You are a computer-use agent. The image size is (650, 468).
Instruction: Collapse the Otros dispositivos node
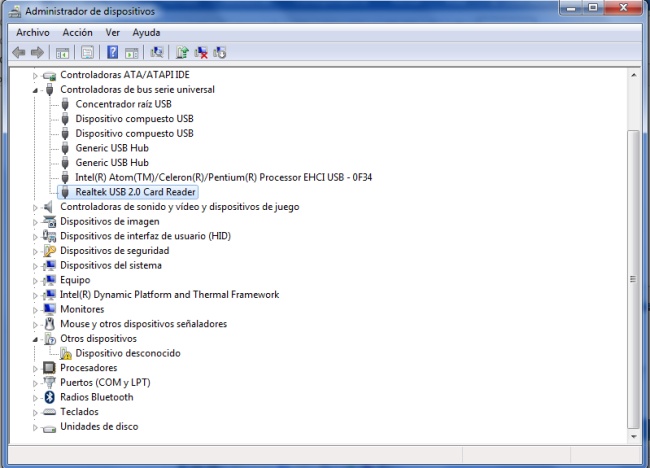pos(35,339)
